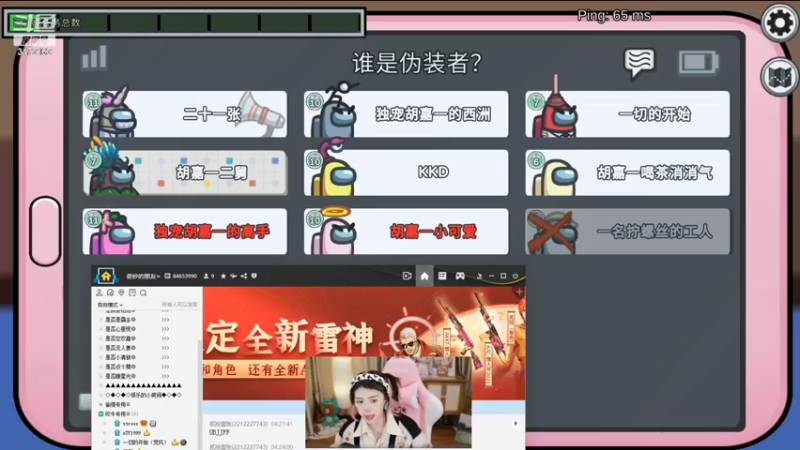Vote for player 胡嘉一二舅
Image resolution: width=800 pixels, height=450 pixels.
[185, 172]
